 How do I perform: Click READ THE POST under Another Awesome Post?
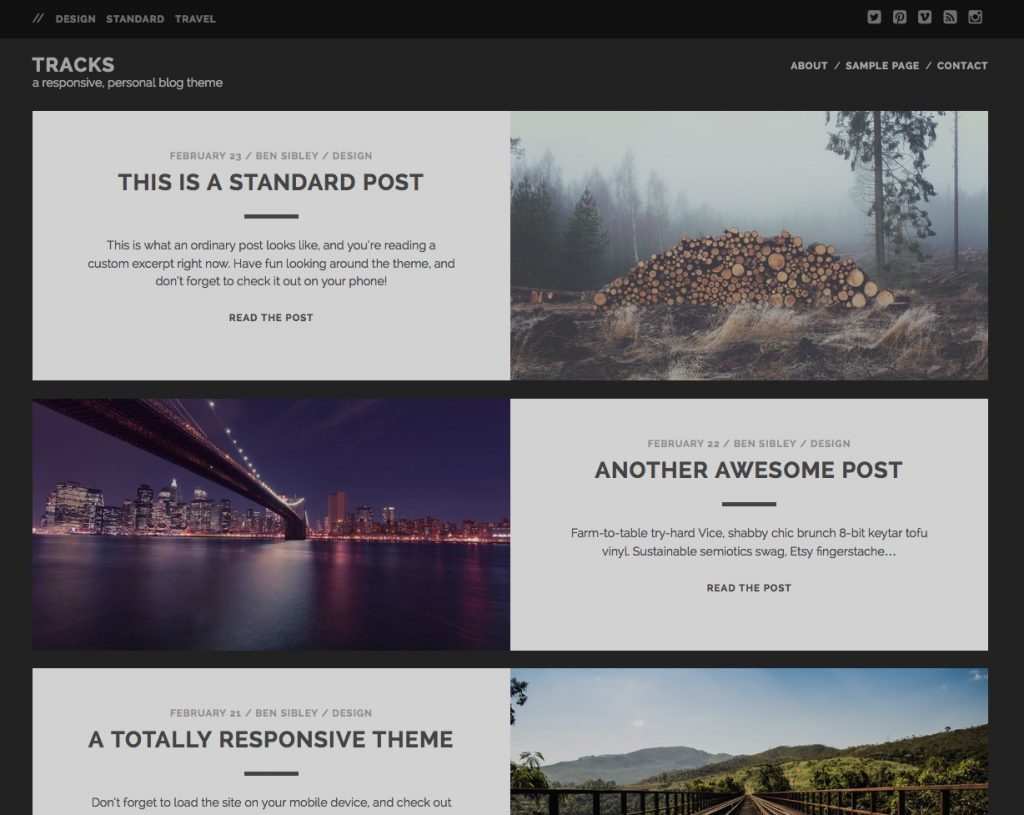[x=750, y=587]
